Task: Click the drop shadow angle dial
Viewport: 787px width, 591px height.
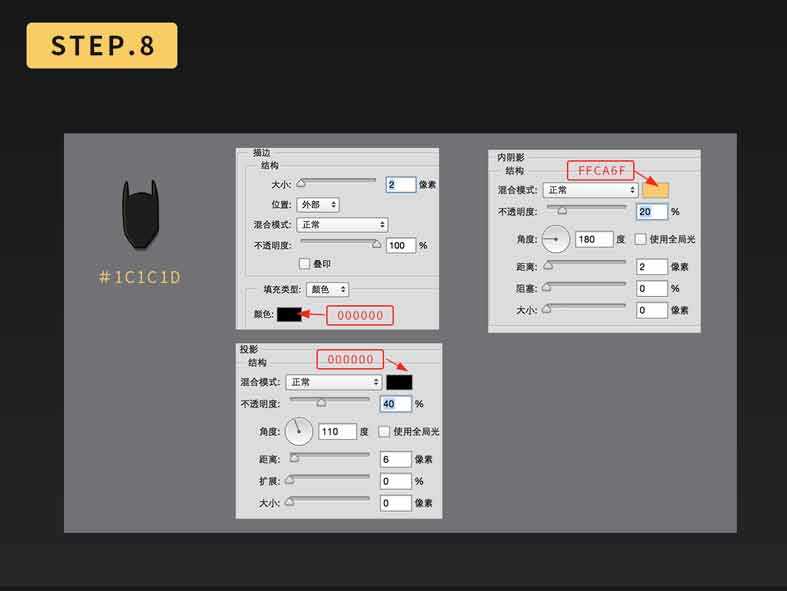Action: 299,431
